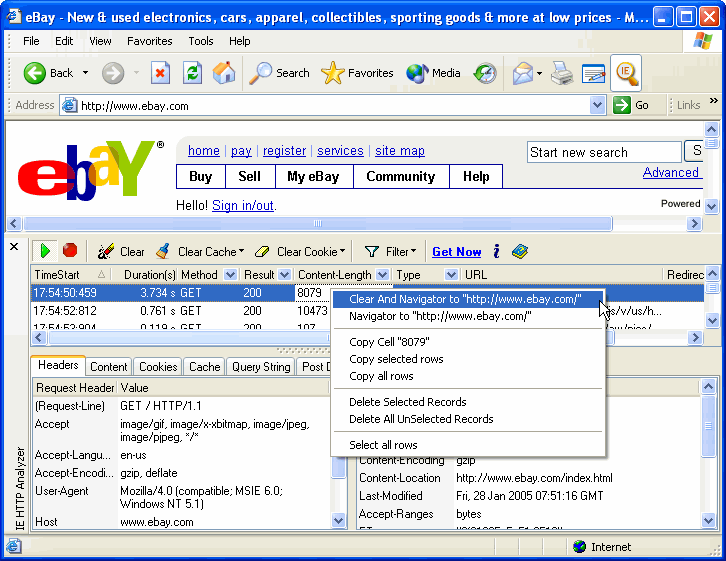This screenshot has height=561, width=726.
Task: Click the History clock icon
Action: [x=485, y=73]
